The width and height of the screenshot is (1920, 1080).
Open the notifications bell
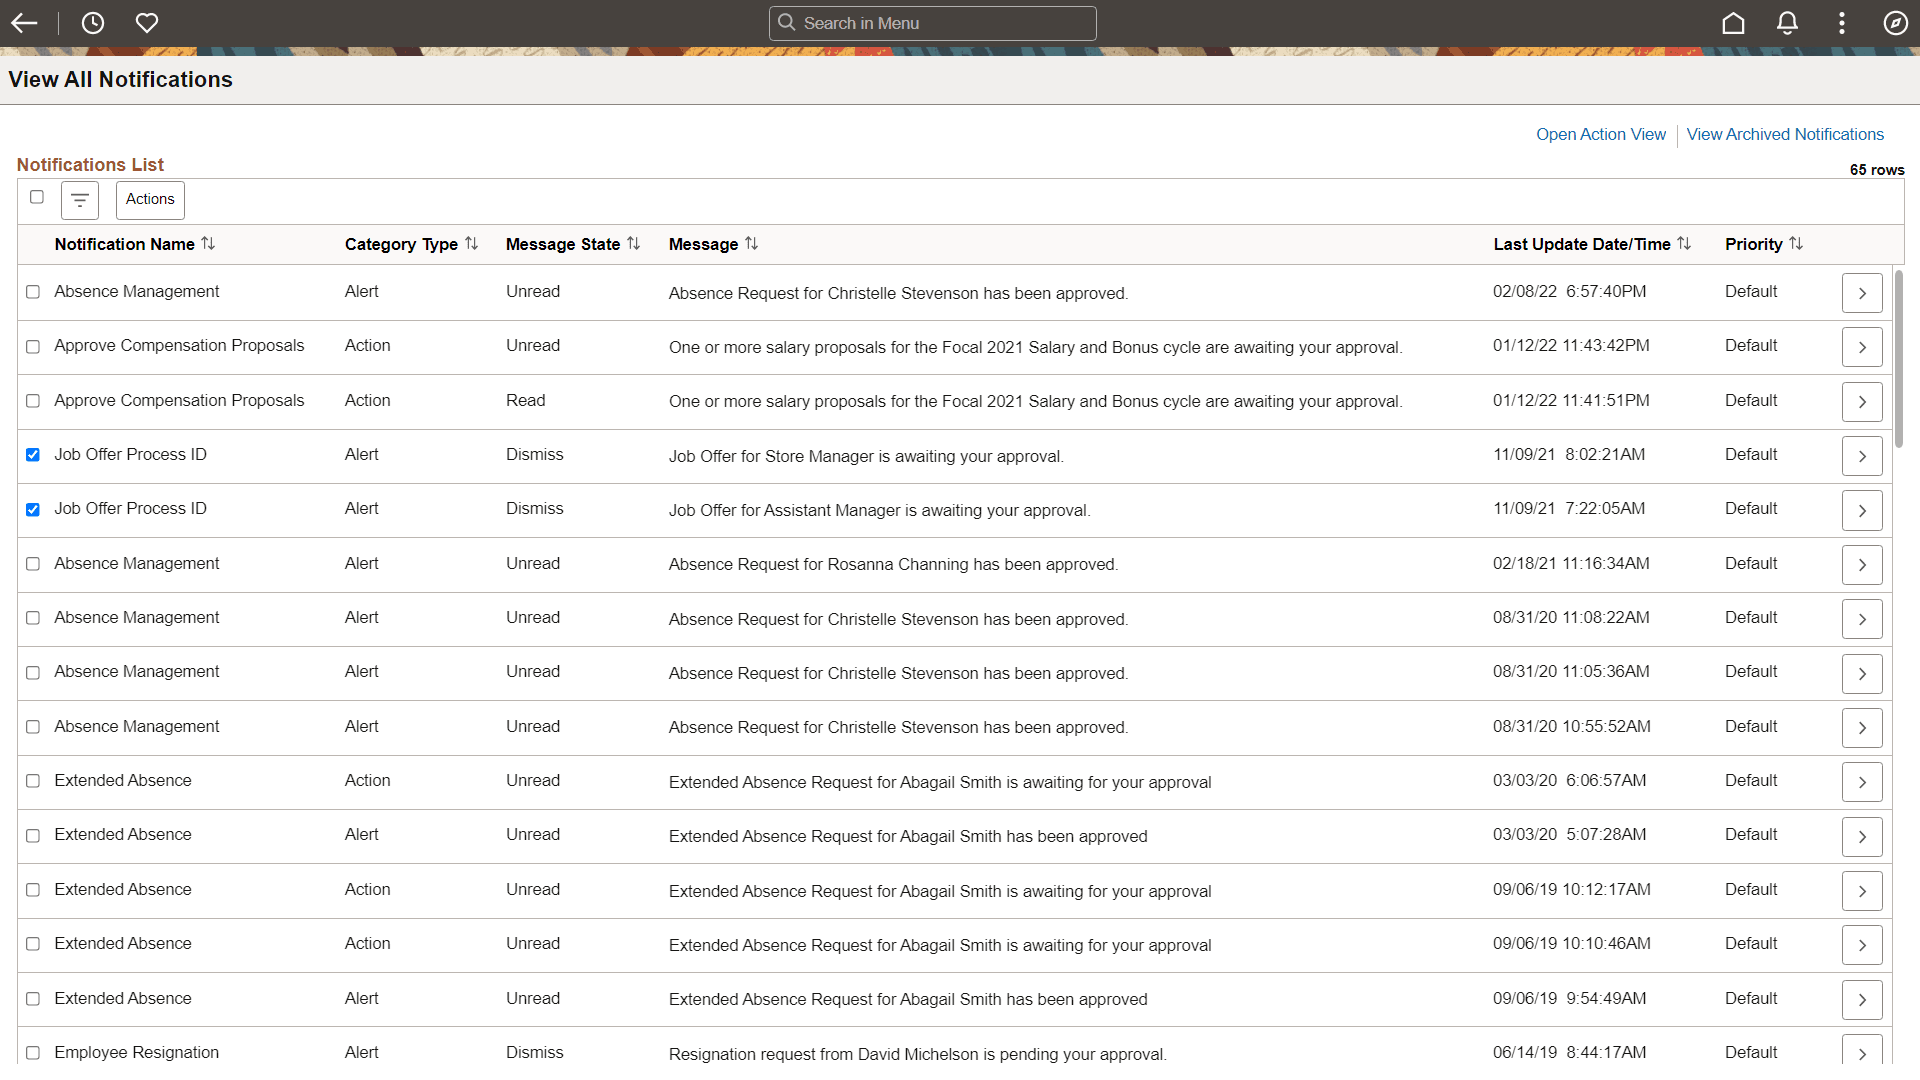tap(1787, 23)
